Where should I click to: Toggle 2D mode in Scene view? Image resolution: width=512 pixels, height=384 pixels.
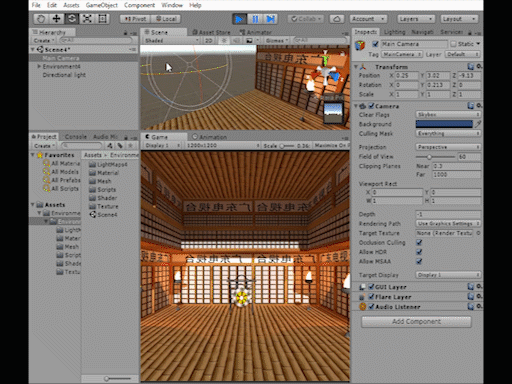pos(209,40)
